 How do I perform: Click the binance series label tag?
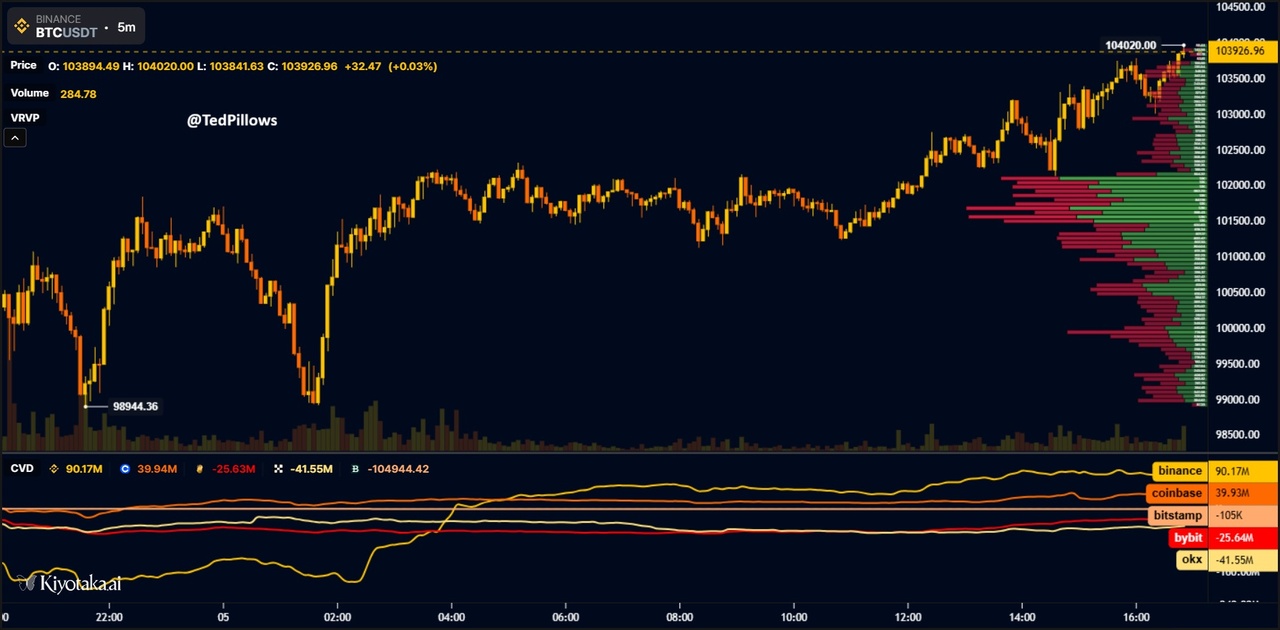coord(1180,471)
